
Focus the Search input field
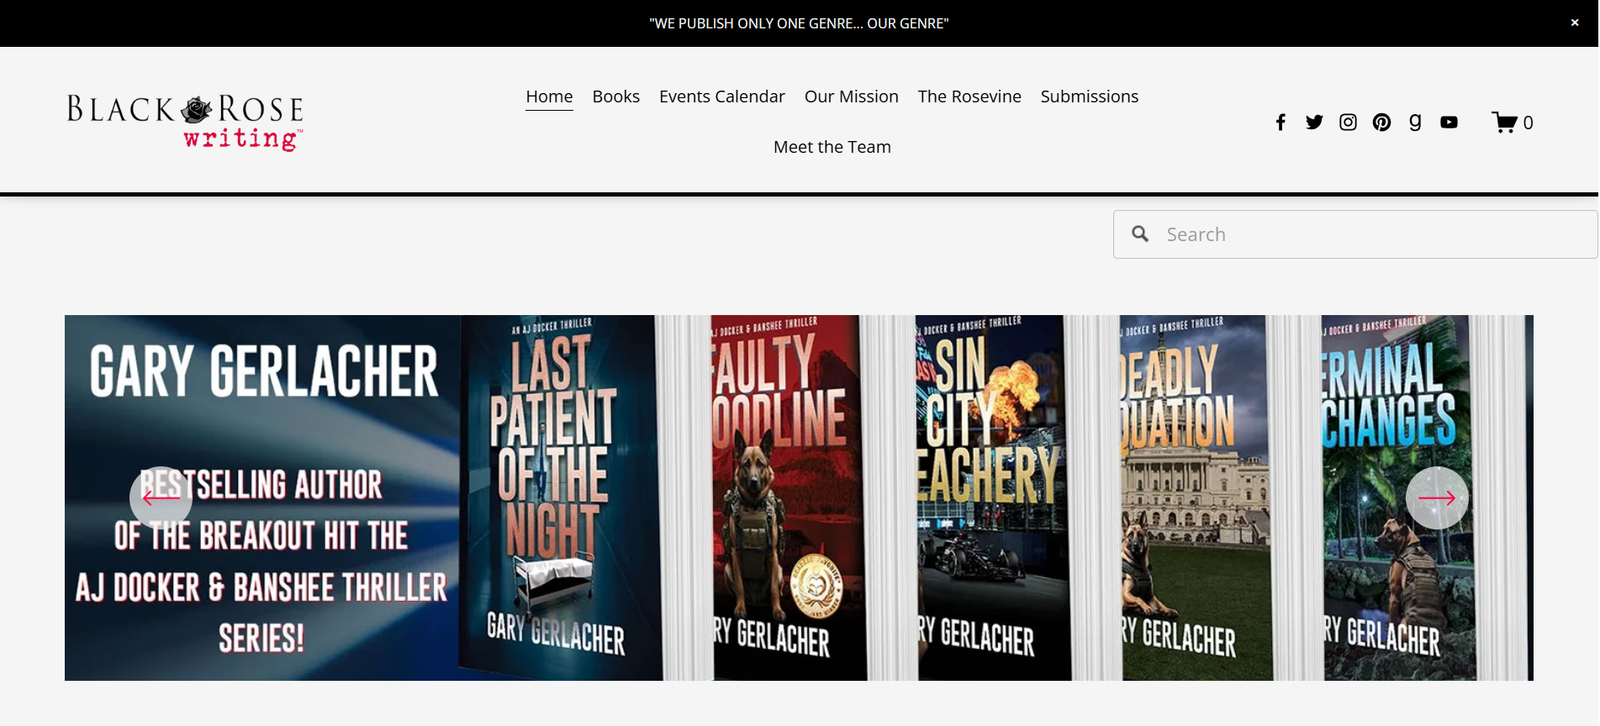pyautogui.click(x=1370, y=234)
